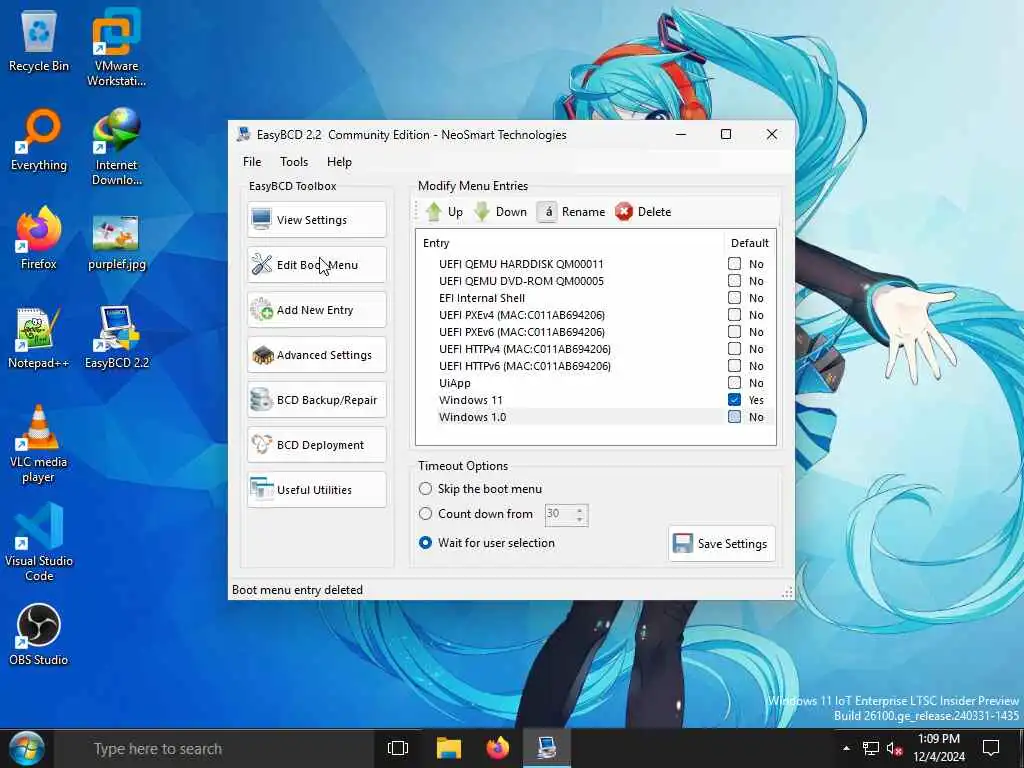This screenshot has width=1024, height=768.
Task: Move entry Up with green arrow
Action: pyautogui.click(x=444, y=212)
